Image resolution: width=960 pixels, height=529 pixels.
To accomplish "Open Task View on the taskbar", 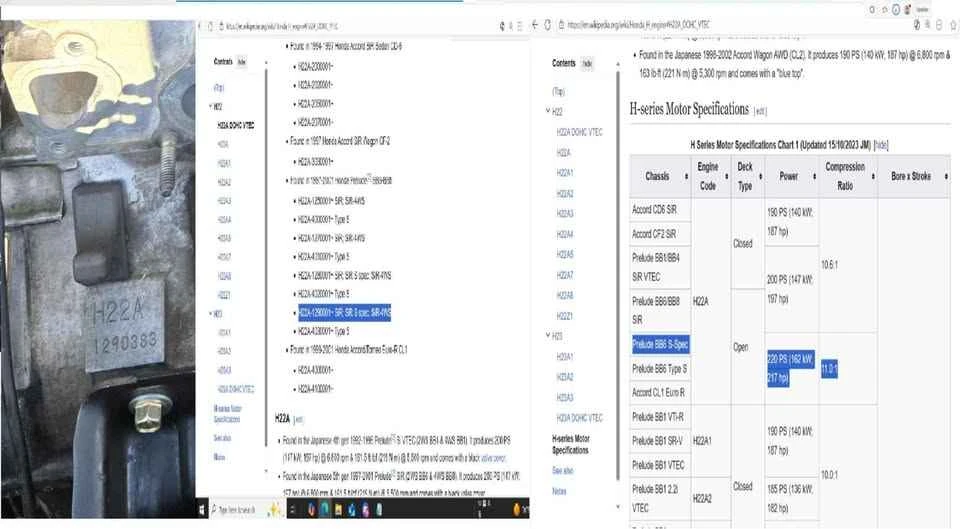I will 293,509.
